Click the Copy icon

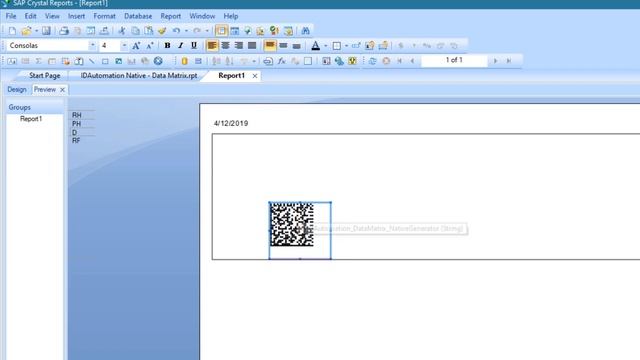pos(135,31)
